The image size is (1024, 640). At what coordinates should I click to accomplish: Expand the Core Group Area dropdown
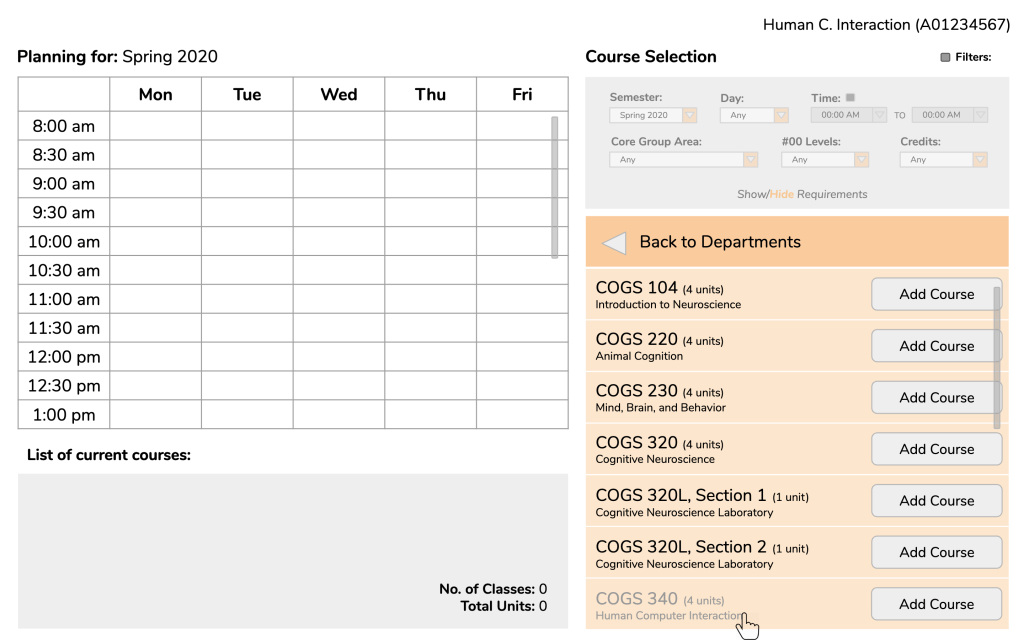(x=684, y=159)
